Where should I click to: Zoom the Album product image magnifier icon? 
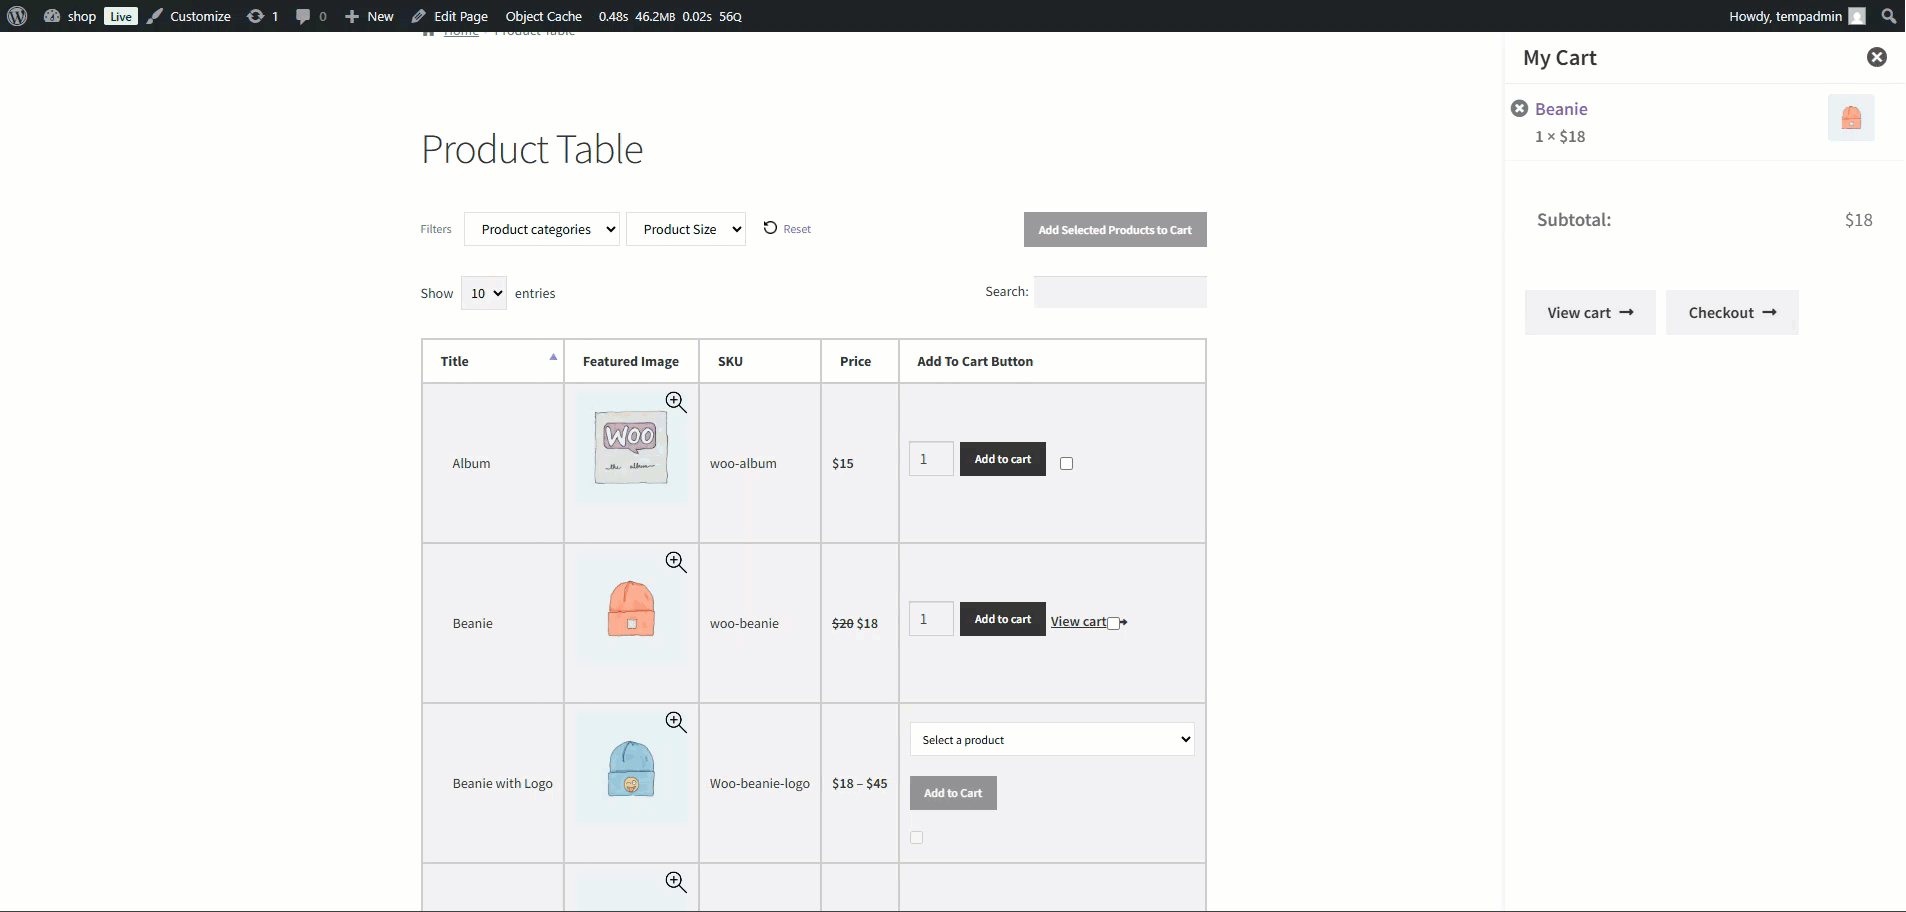point(676,401)
